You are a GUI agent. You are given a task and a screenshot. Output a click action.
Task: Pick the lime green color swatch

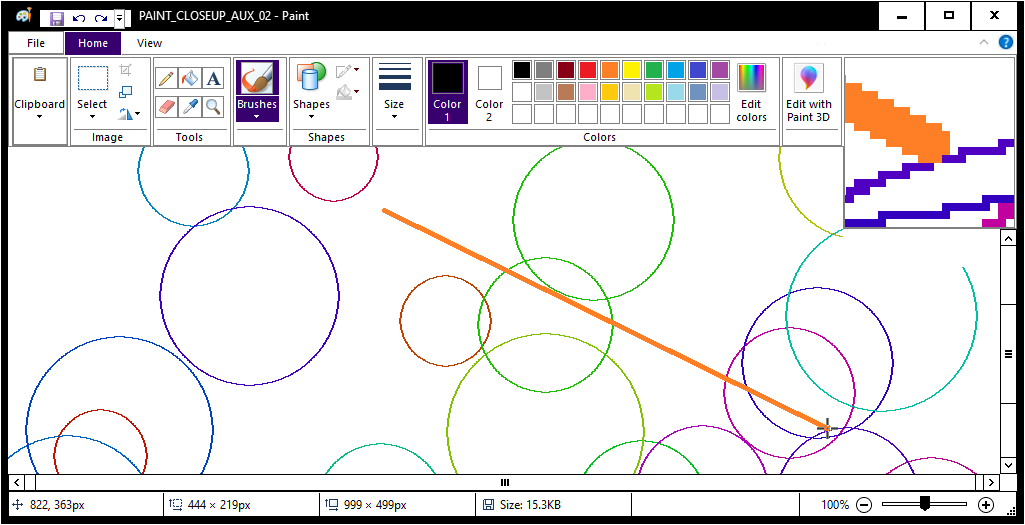(x=654, y=92)
